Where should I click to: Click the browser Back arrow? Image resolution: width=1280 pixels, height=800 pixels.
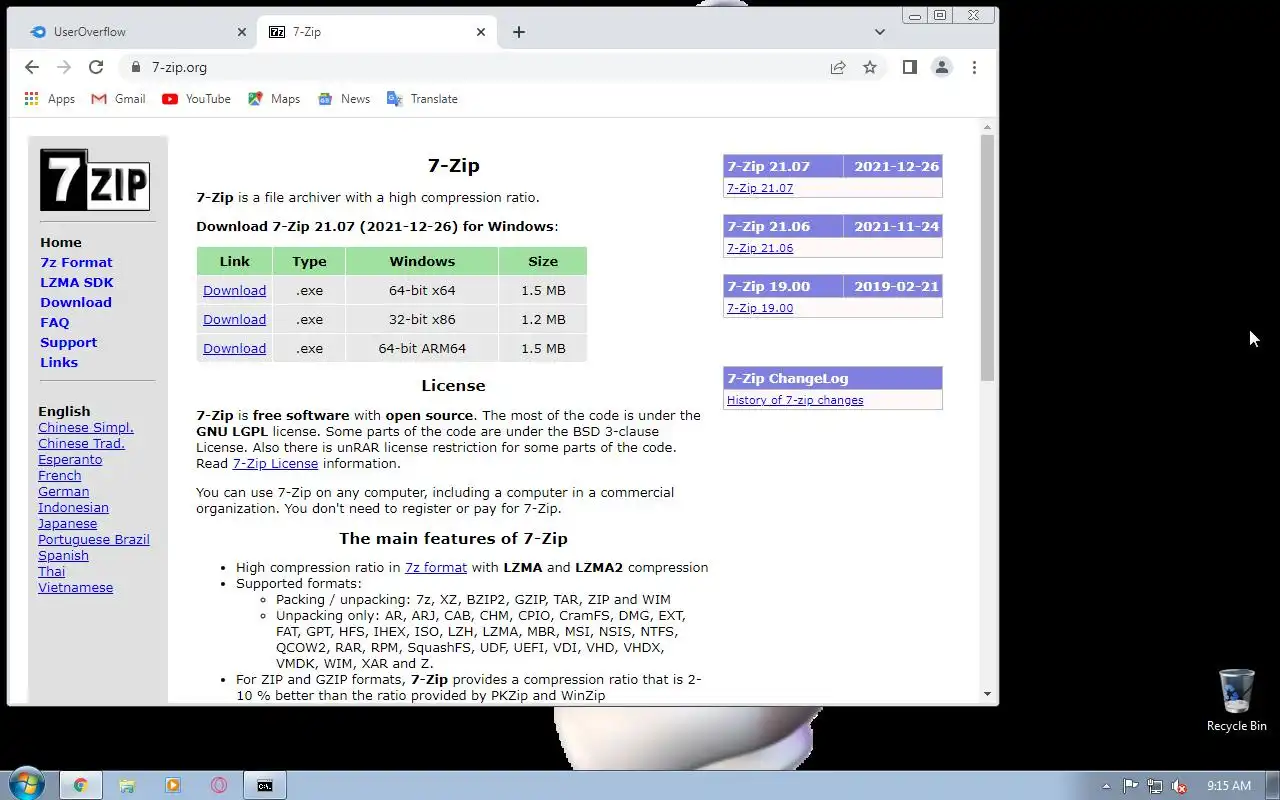pos(32,67)
